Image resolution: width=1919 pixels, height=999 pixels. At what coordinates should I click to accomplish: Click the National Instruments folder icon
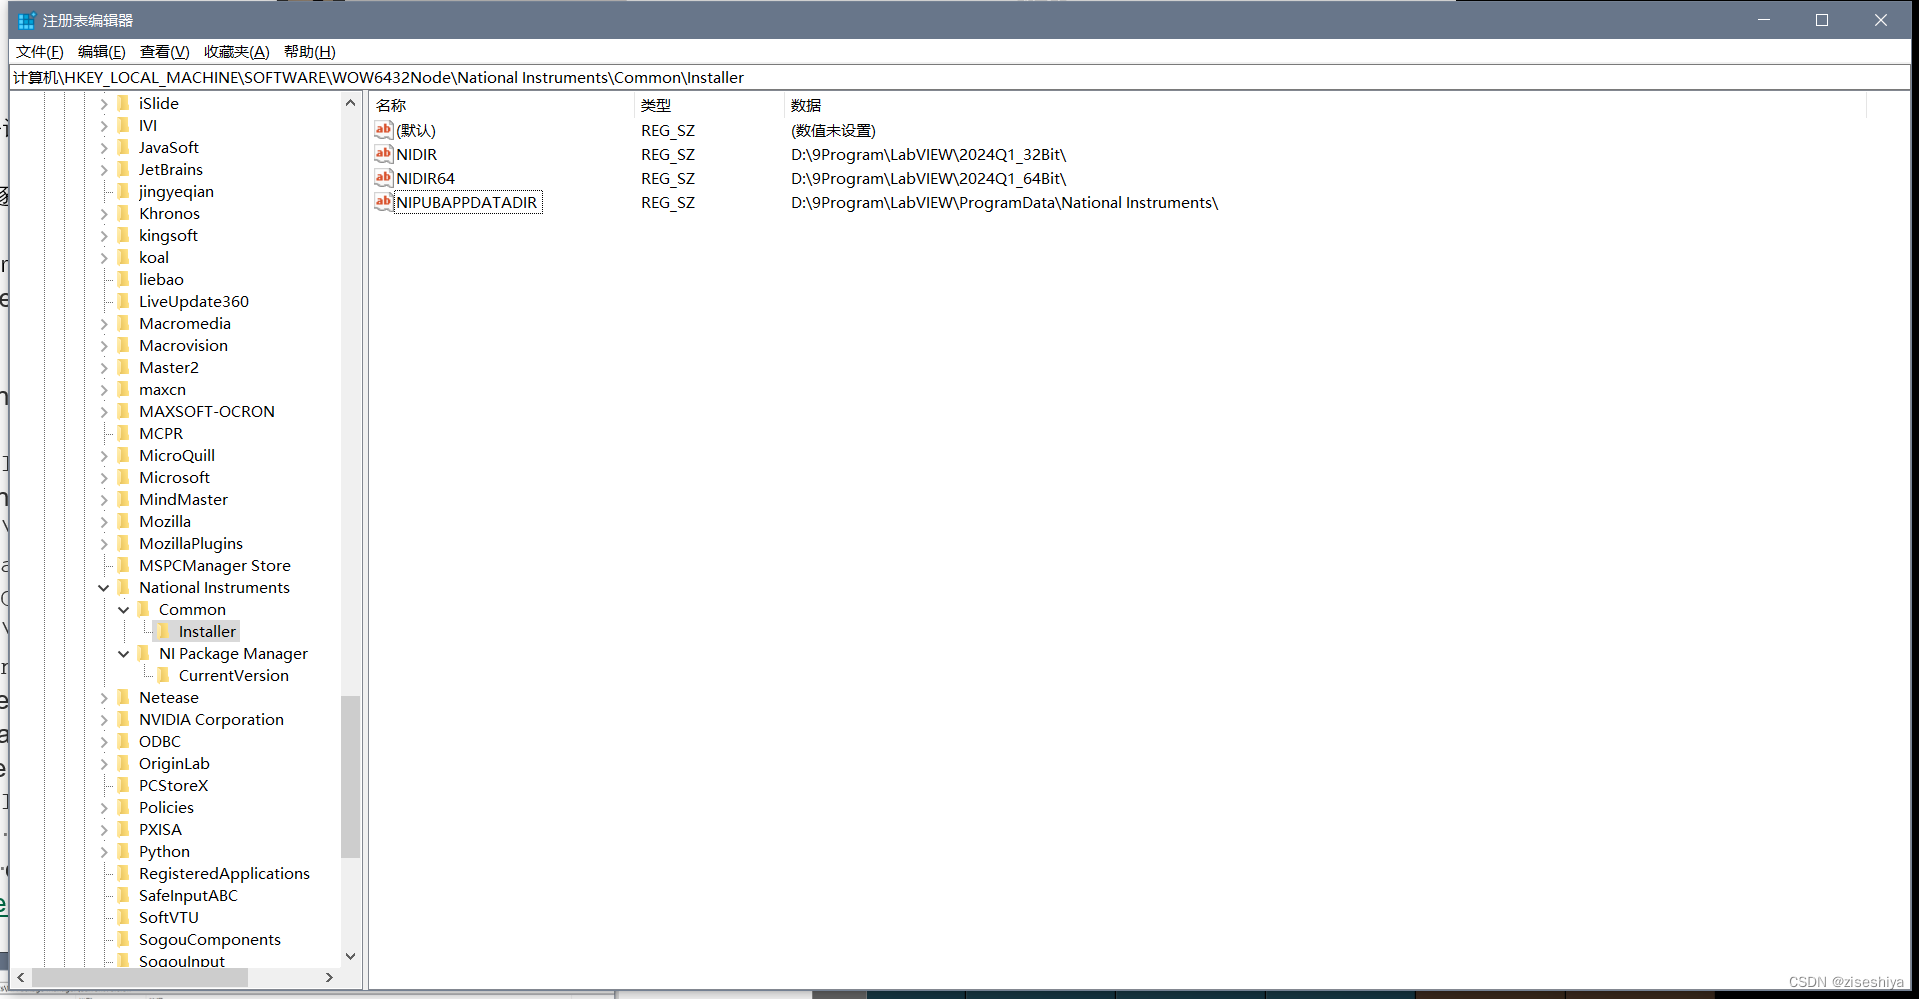(122, 587)
